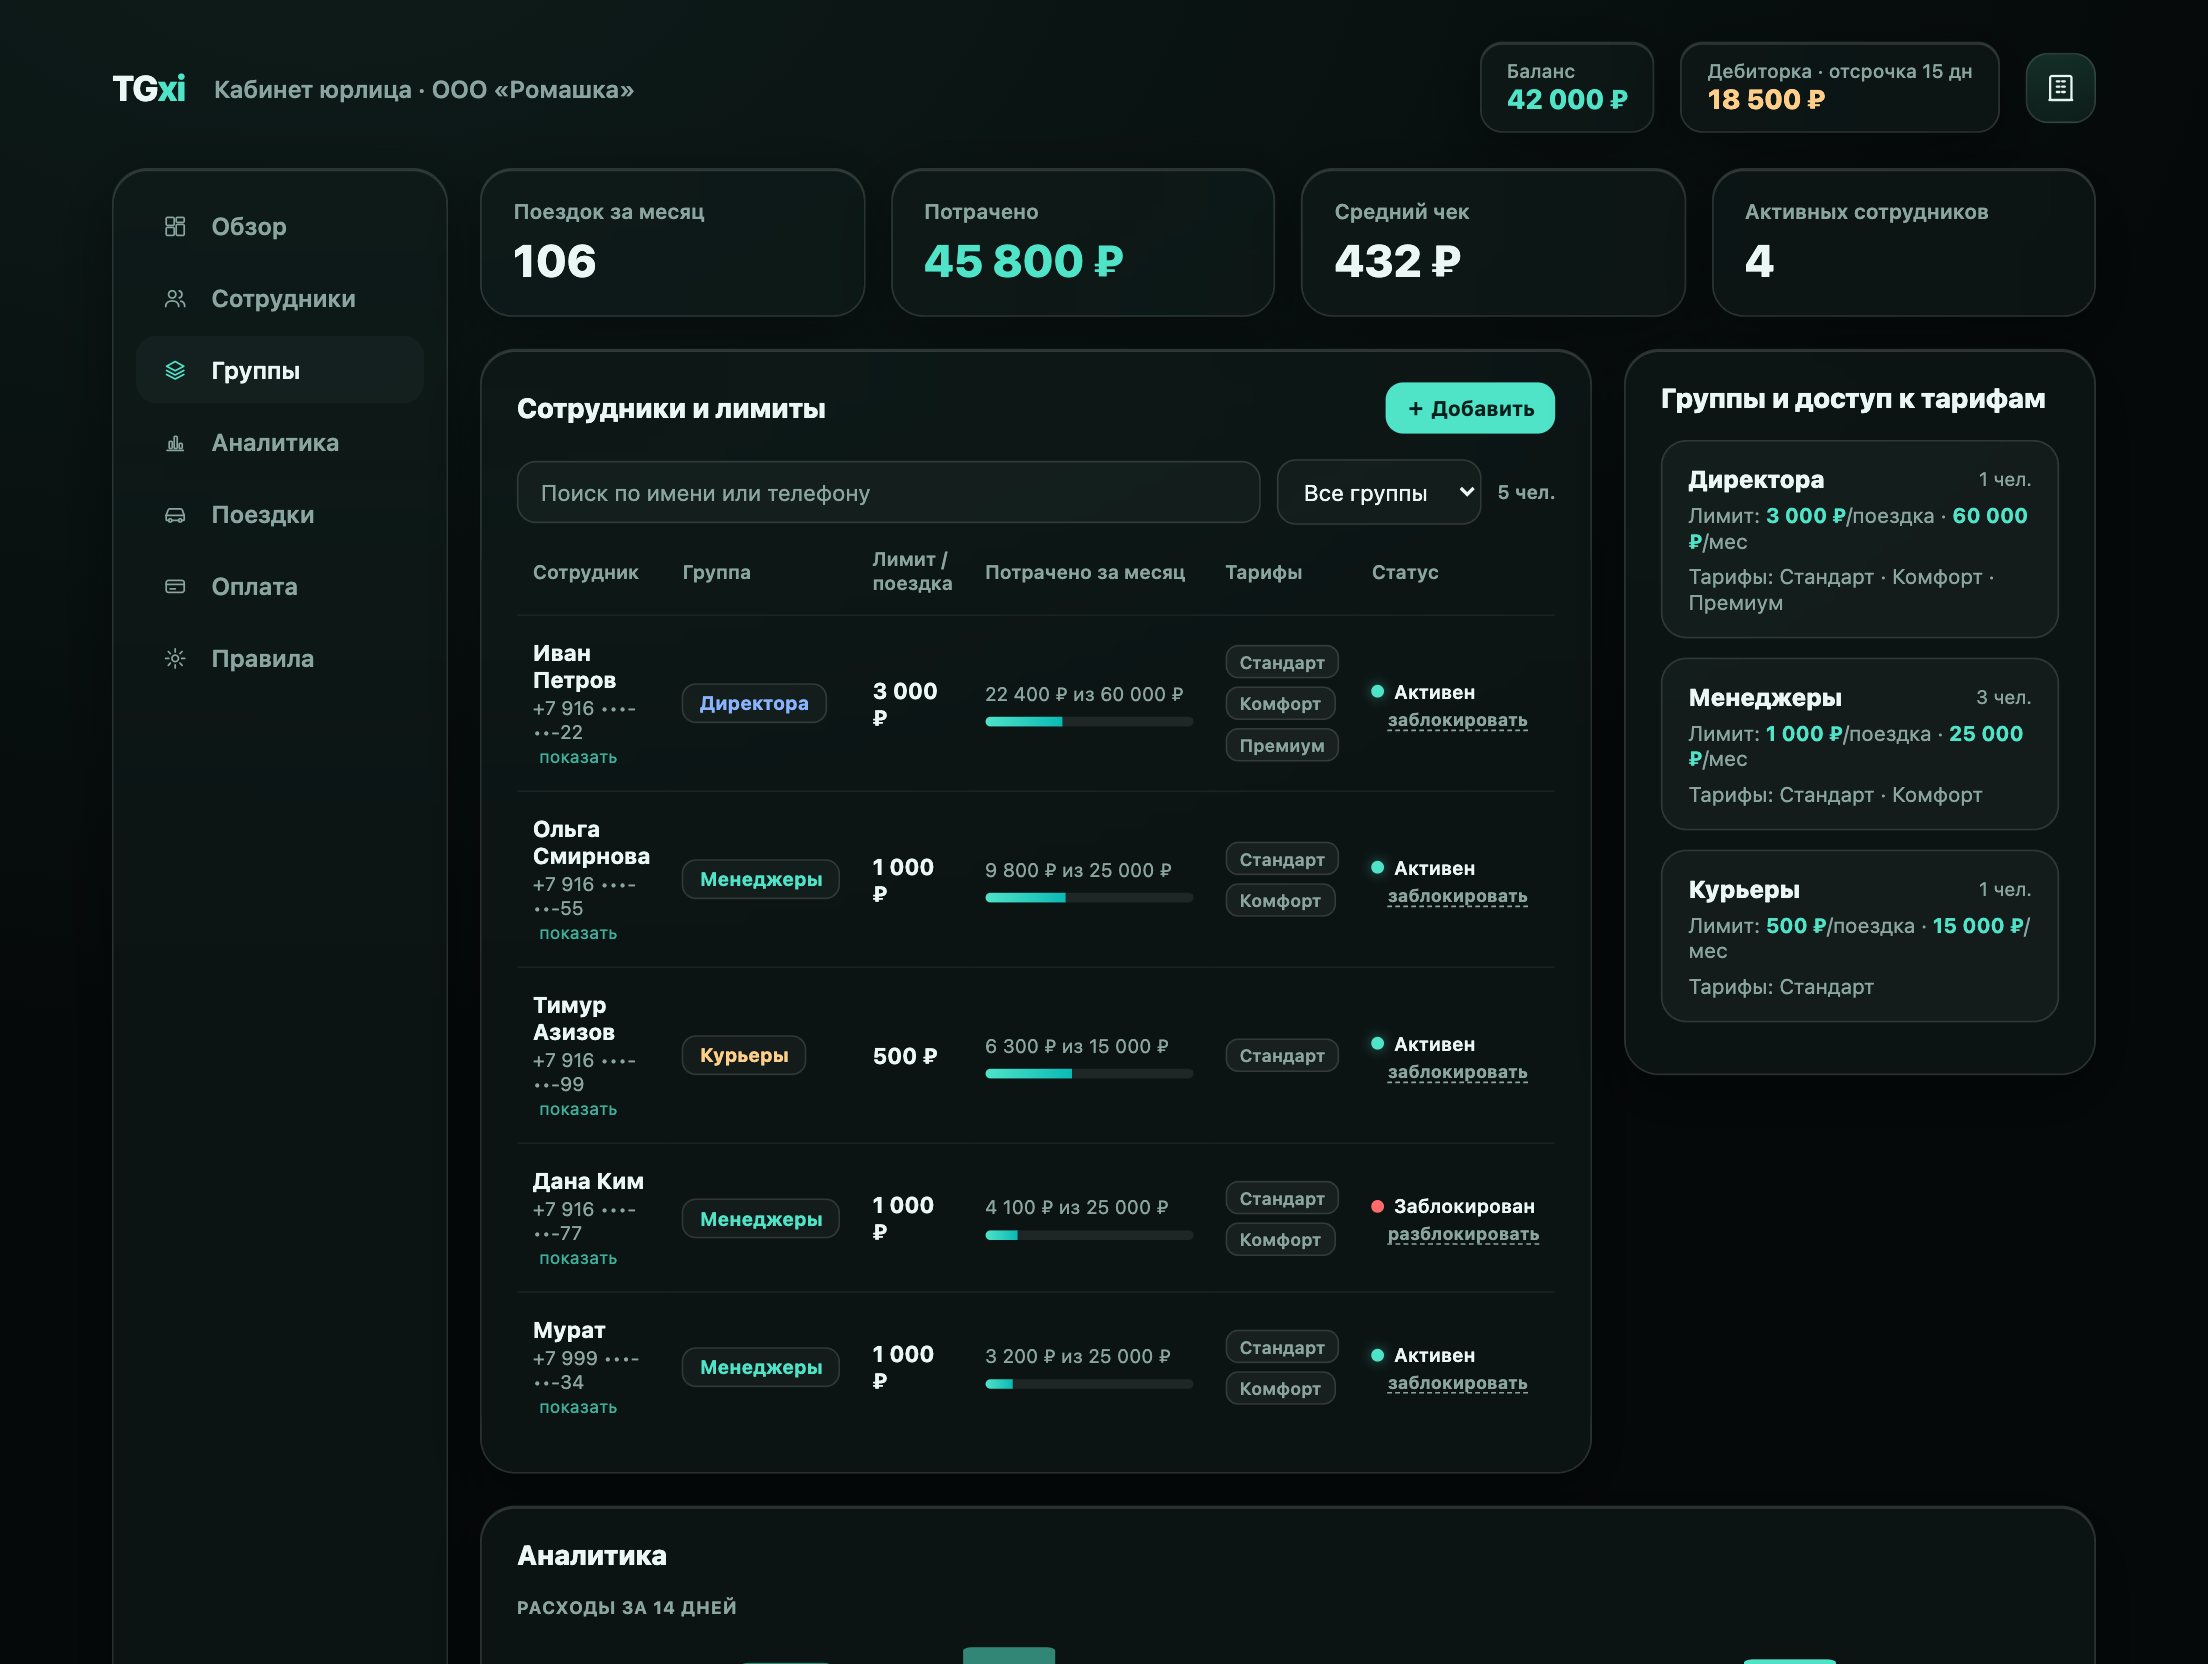Click the 5 чел. counter
The height and width of the screenshot is (1664, 2208).
pyautogui.click(x=1526, y=492)
